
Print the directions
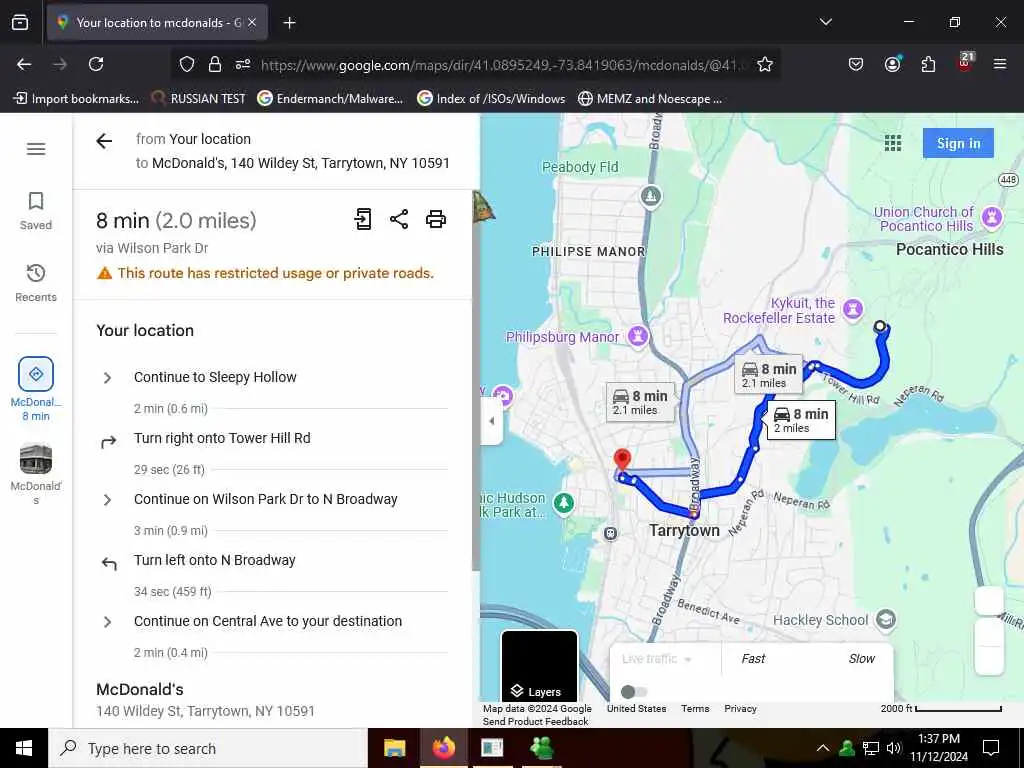[x=436, y=219]
